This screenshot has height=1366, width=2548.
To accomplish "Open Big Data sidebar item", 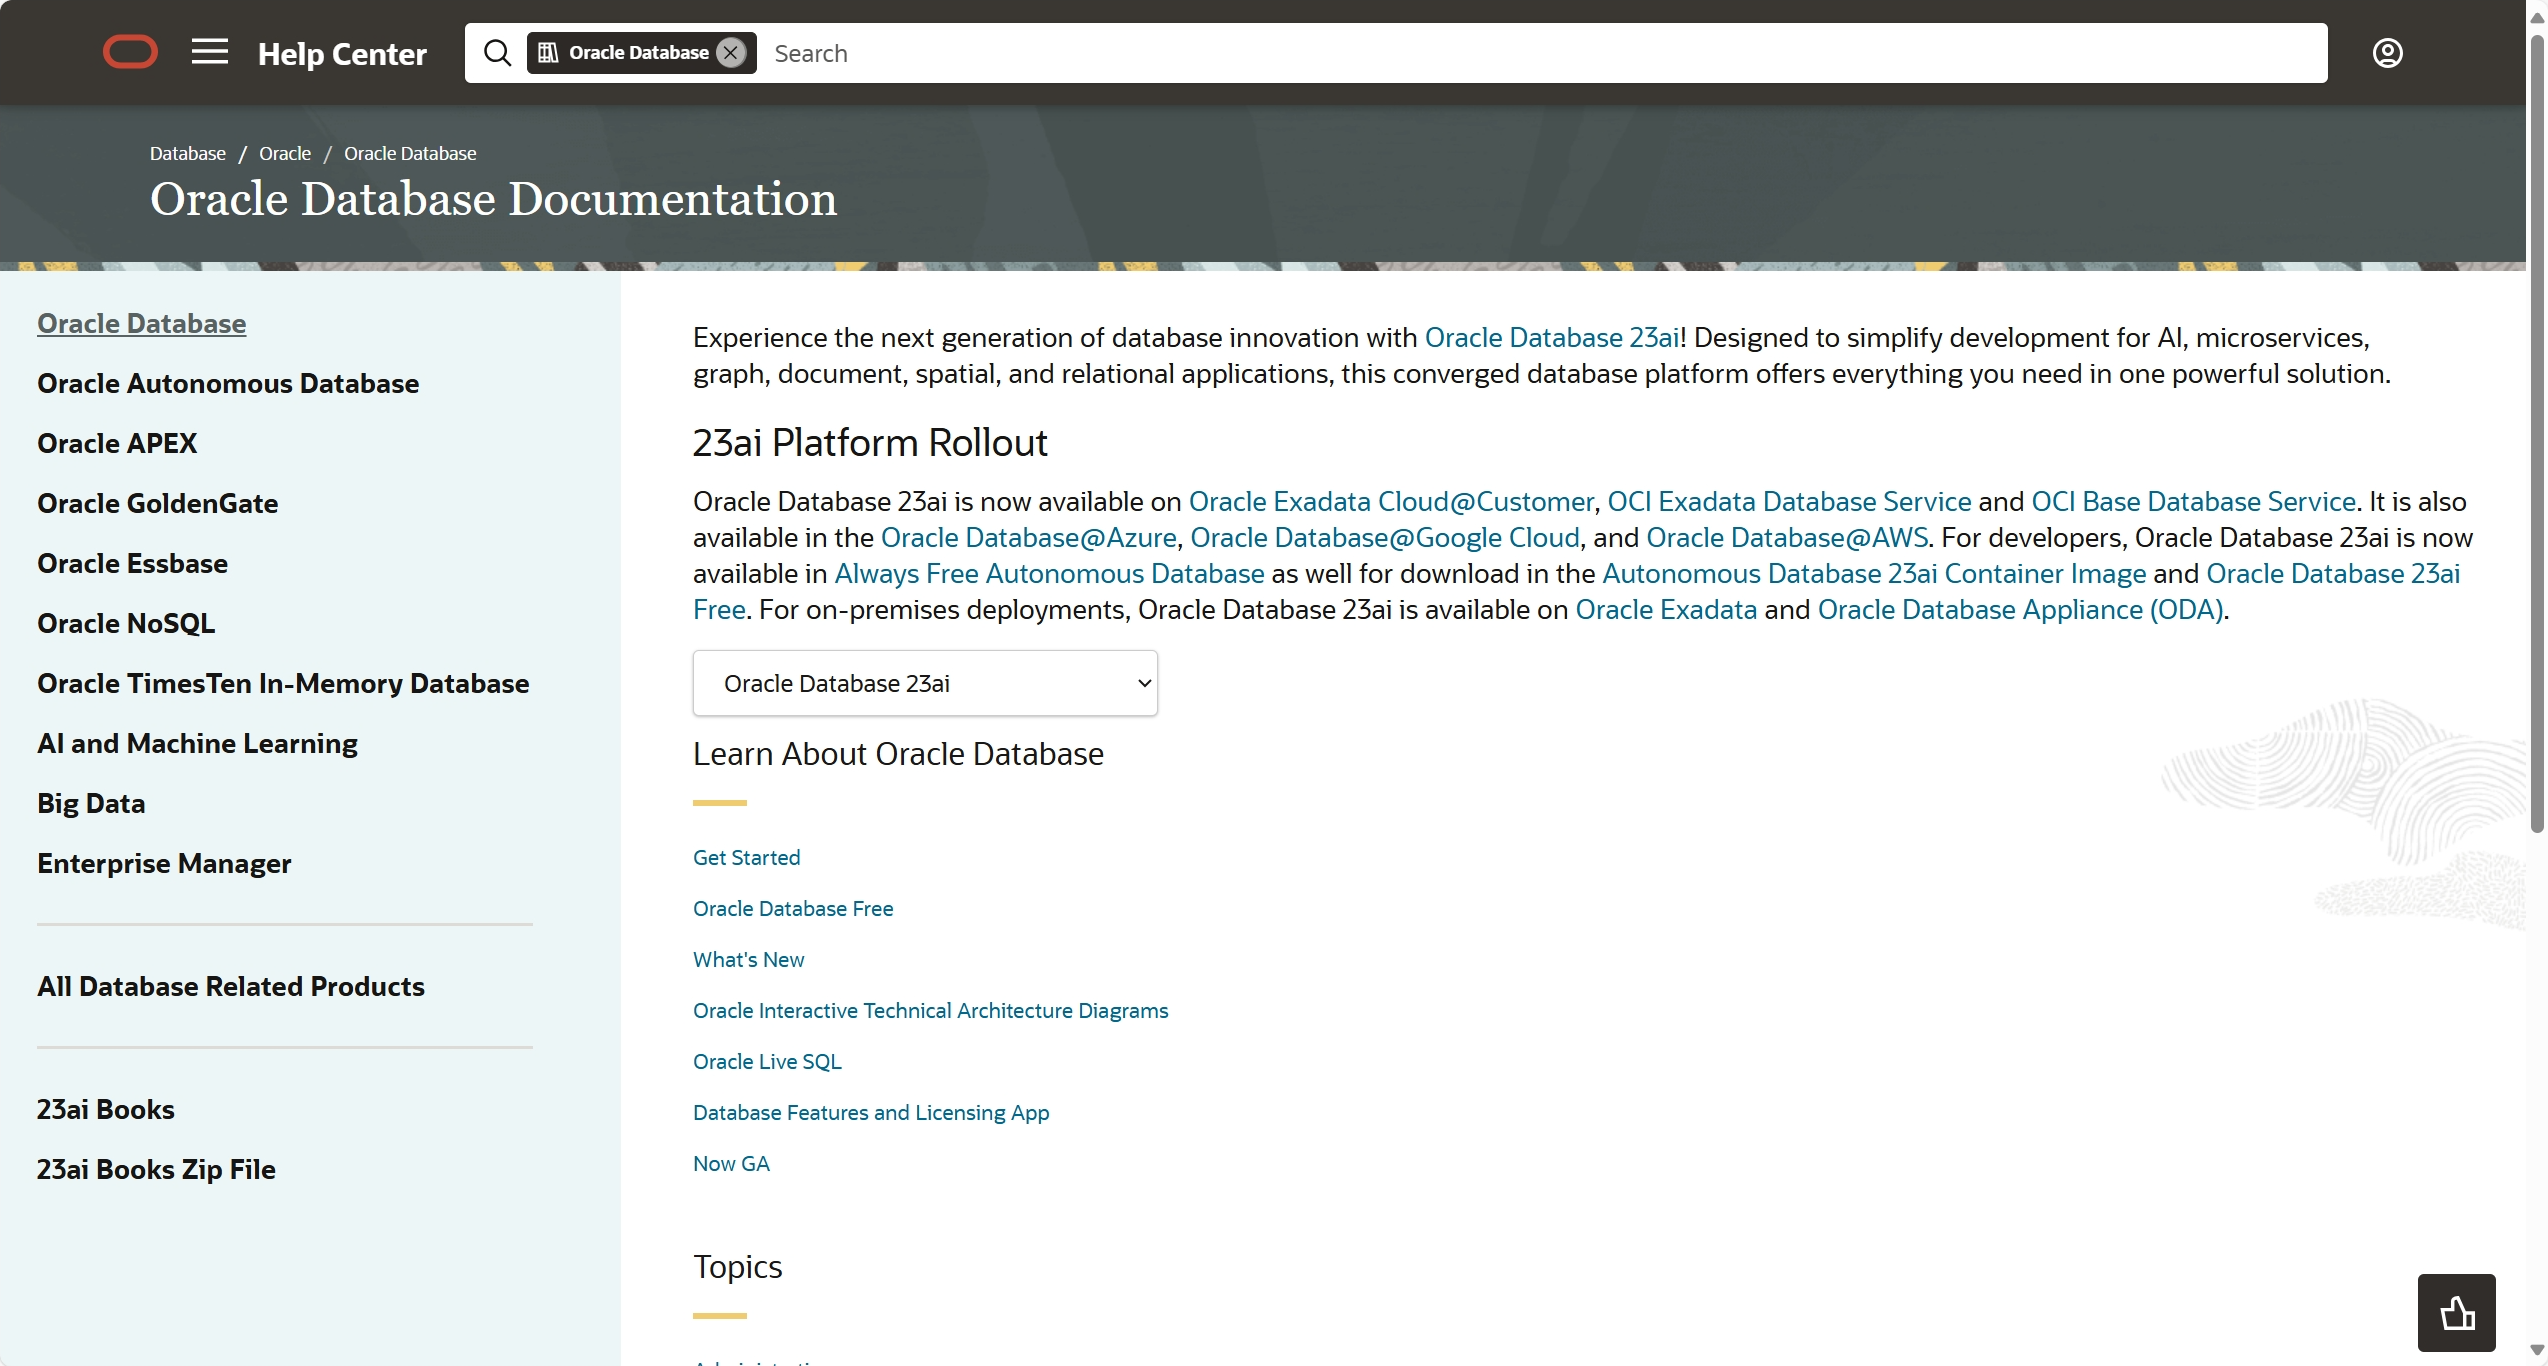I will pos(91,803).
